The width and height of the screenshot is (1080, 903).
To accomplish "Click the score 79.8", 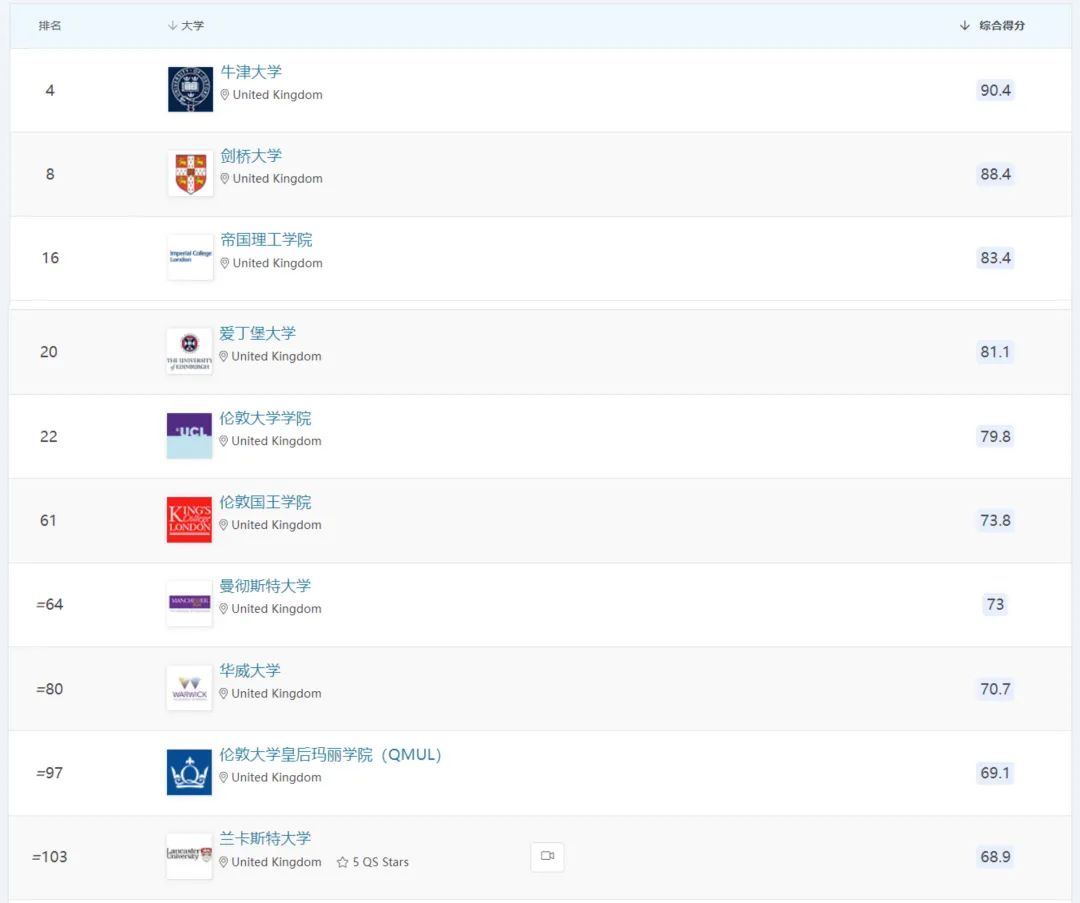I will 995,437.
